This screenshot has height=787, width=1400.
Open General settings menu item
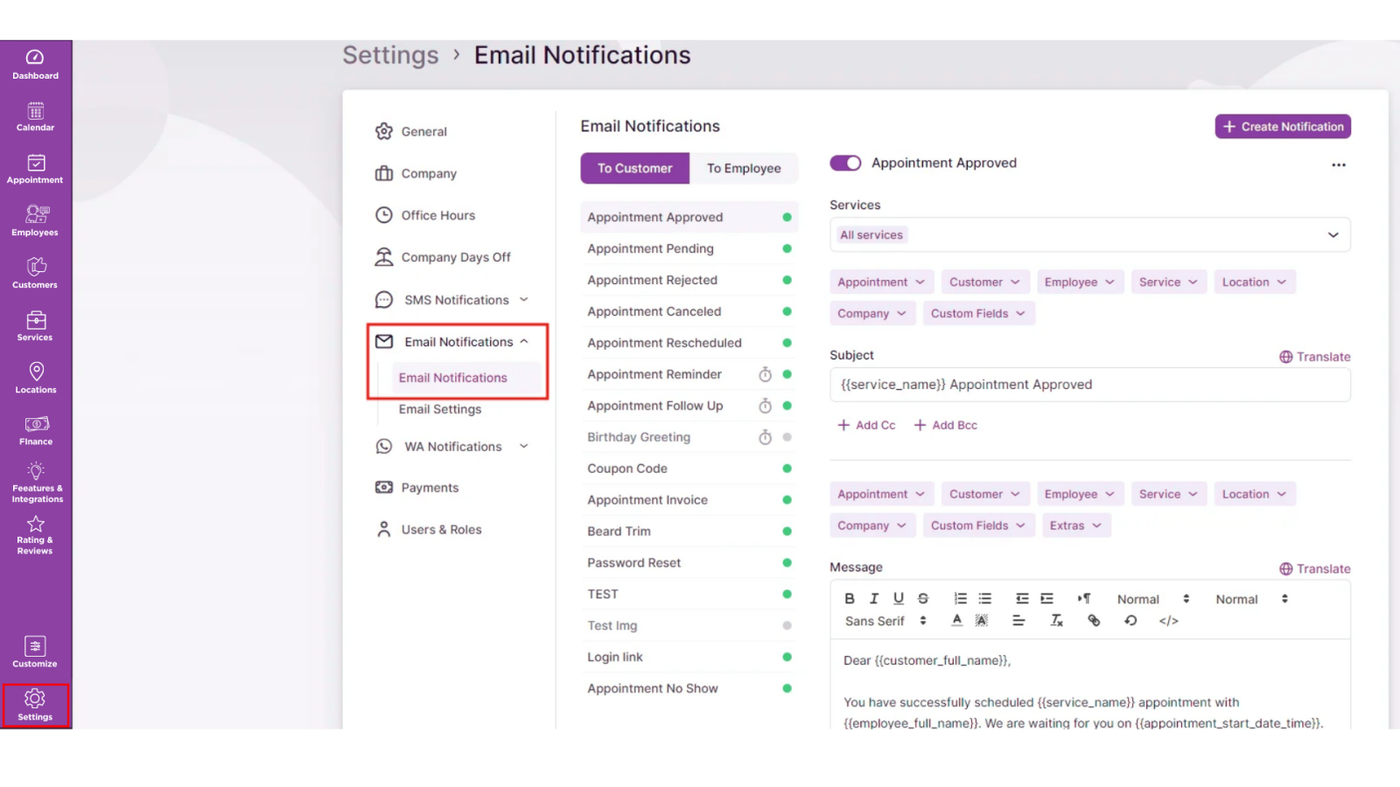411,132
